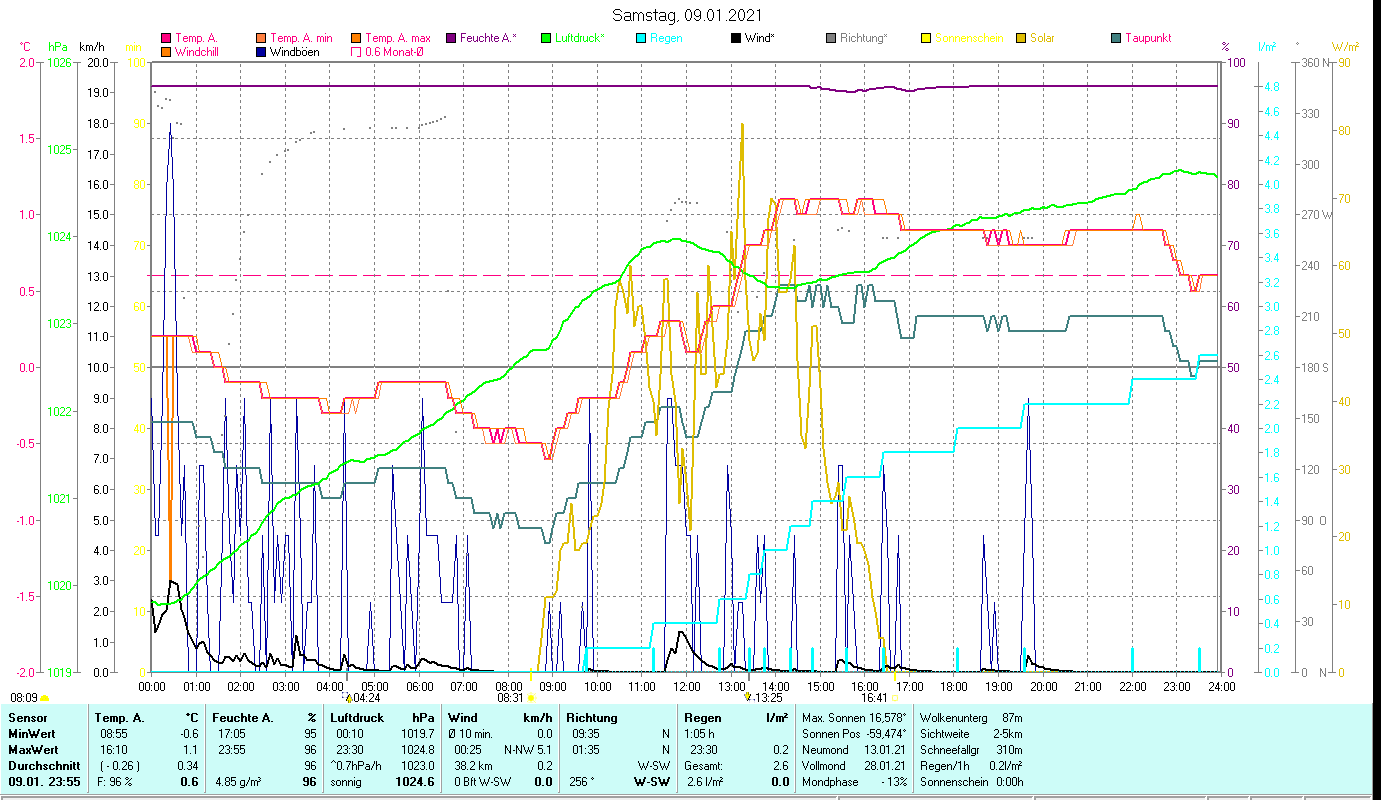
Task: Click the outlined 0.6 Monat-Ø legend square
Action: pos(356,51)
